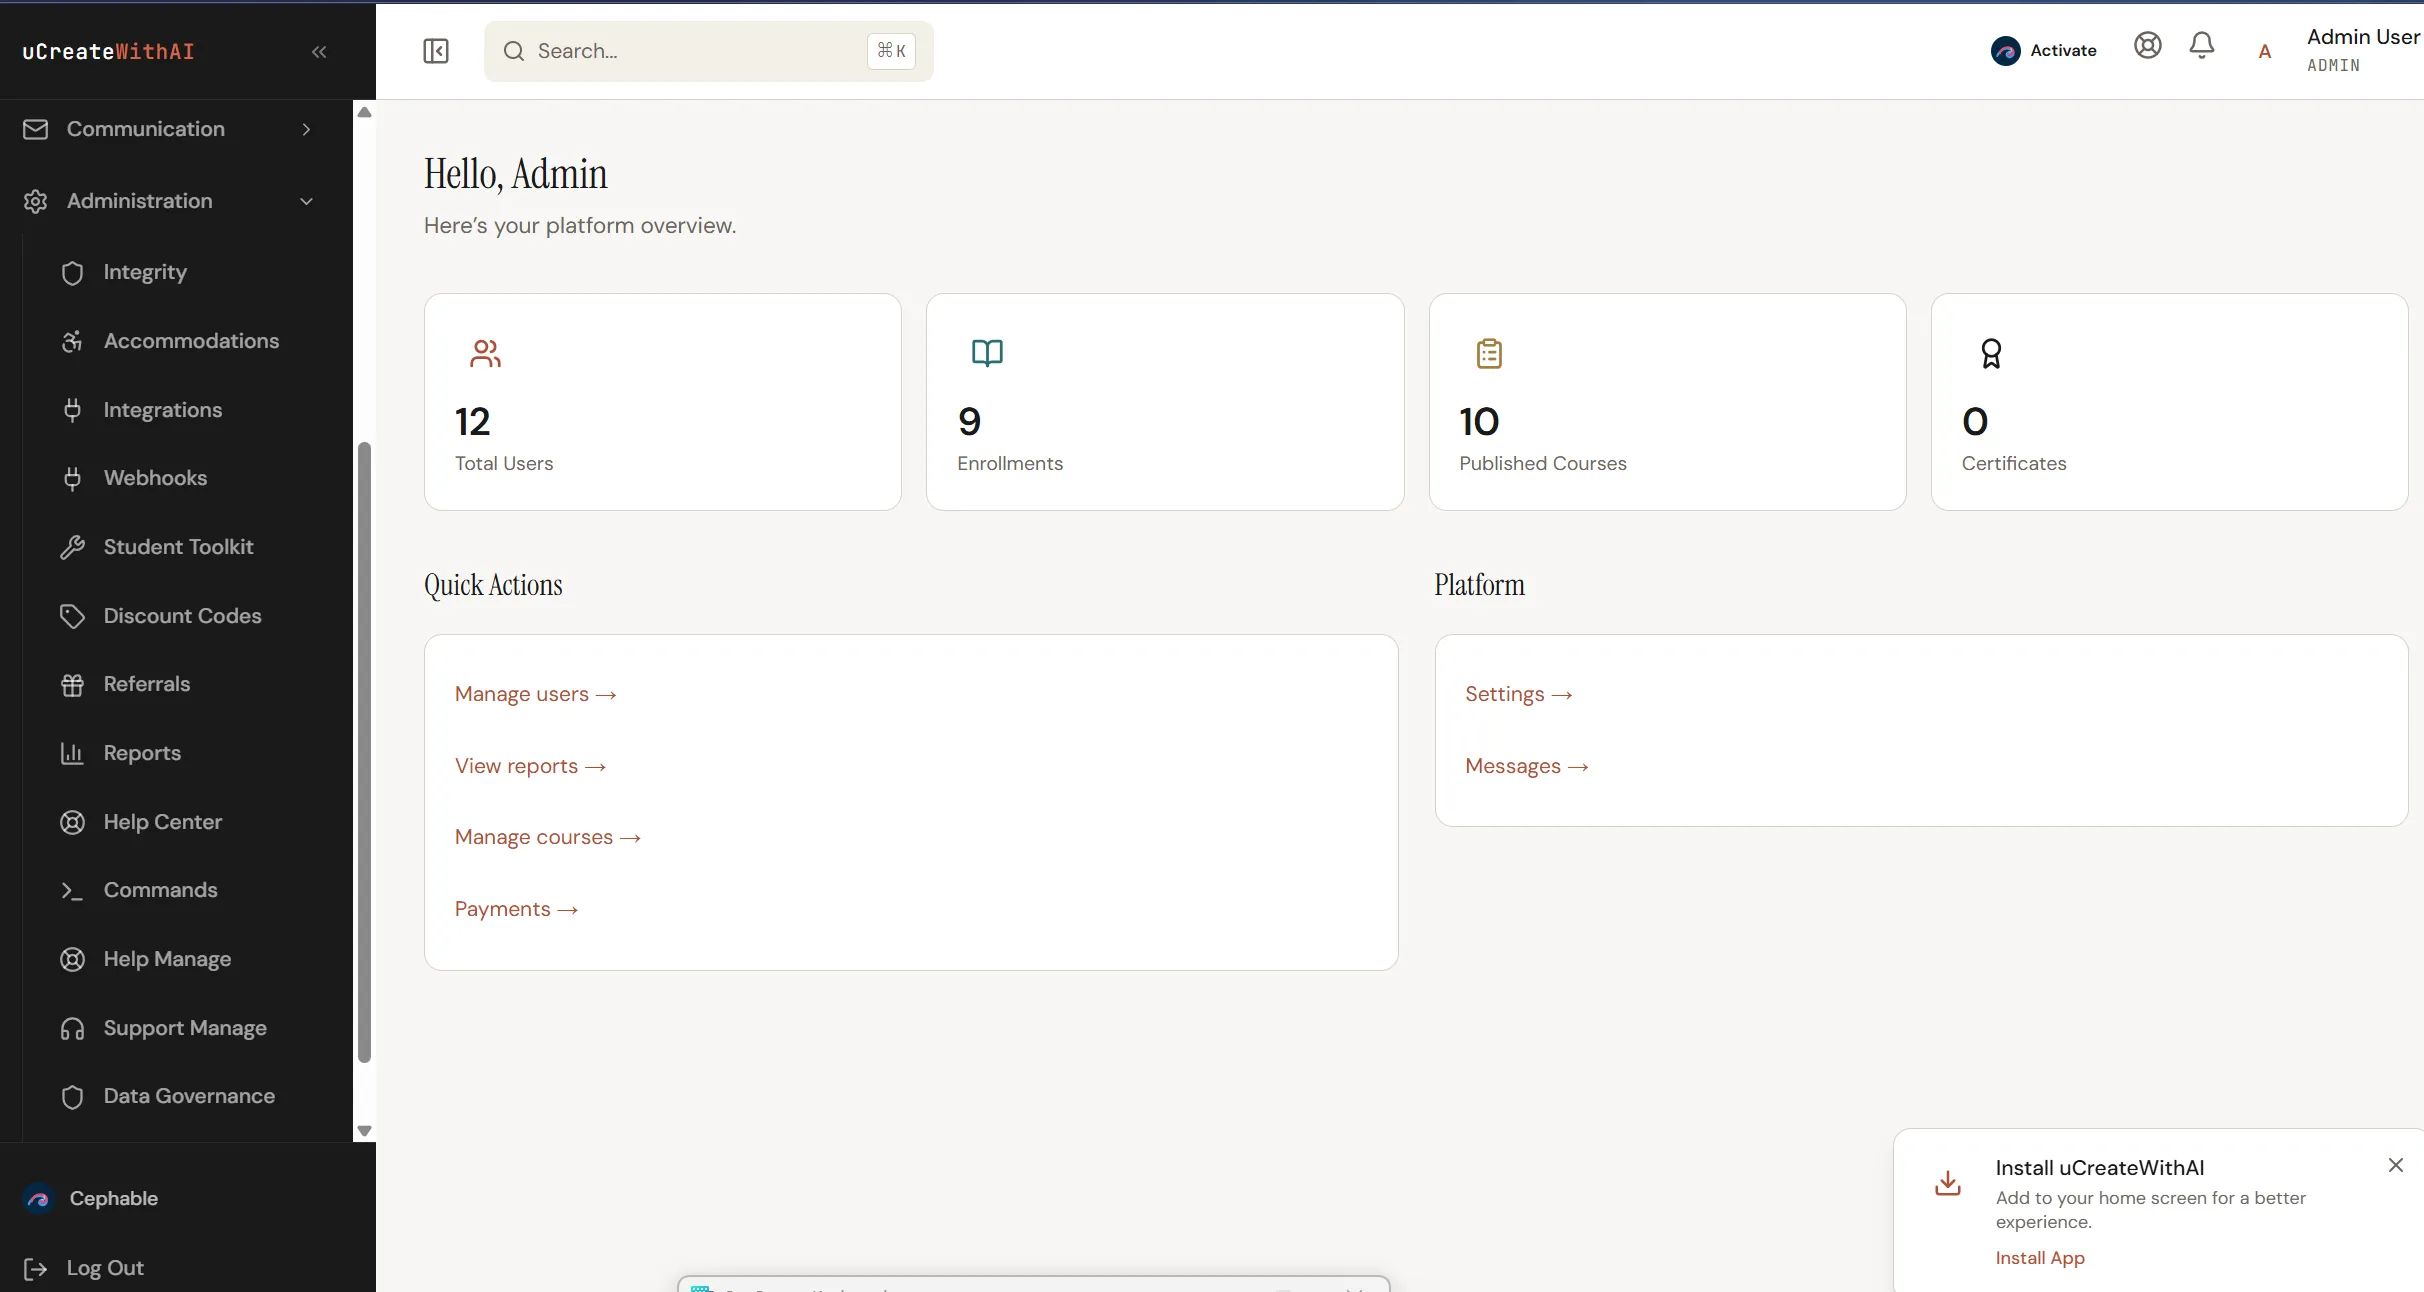Viewport: 2424px width, 1292px height.
Task: Open the Manage users quick action
Action: pyautogui.click(x=534, y=693)
